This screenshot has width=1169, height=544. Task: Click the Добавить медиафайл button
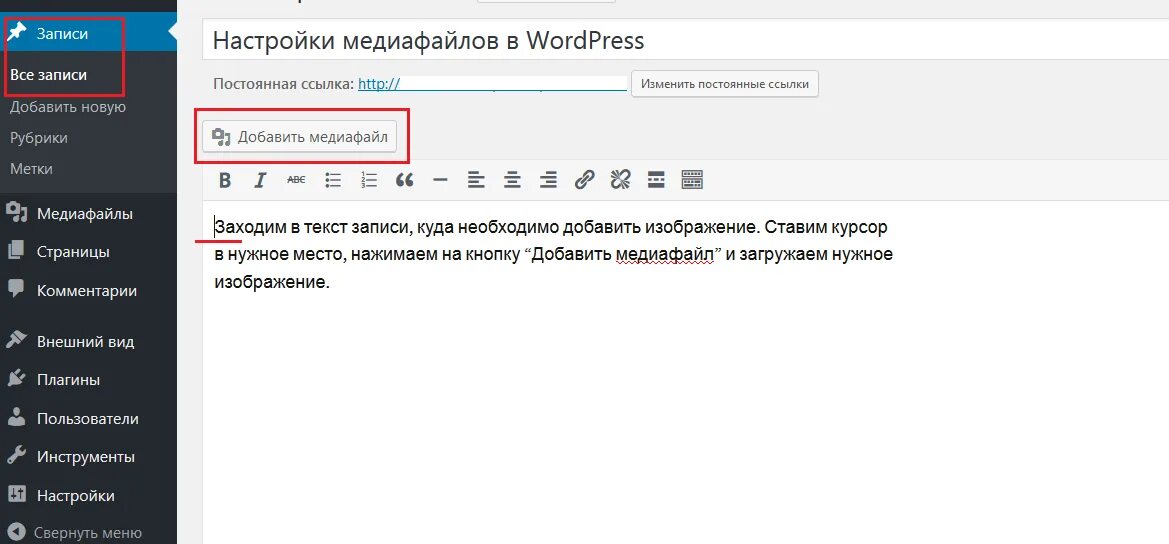tap(300, 137)
